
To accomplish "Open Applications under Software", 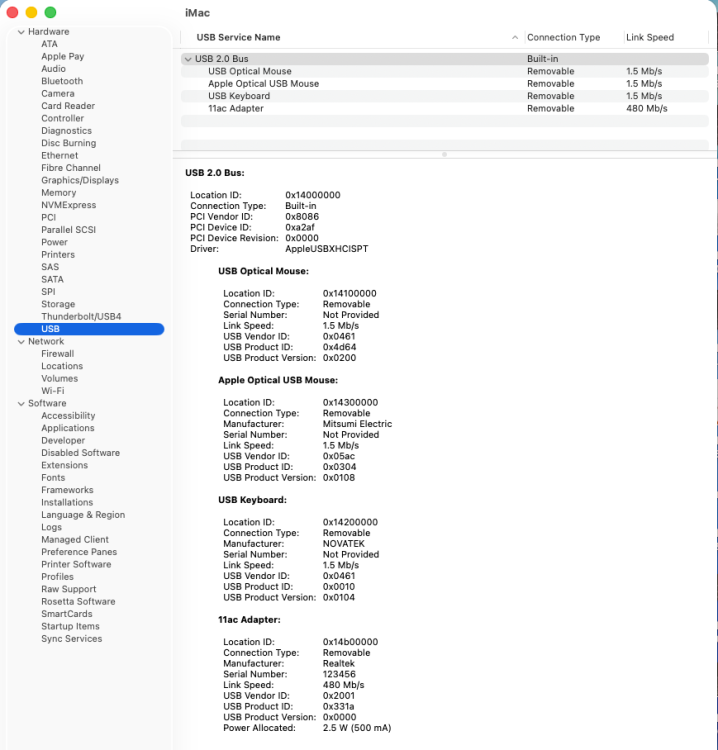I will click(x=67, y=429).
